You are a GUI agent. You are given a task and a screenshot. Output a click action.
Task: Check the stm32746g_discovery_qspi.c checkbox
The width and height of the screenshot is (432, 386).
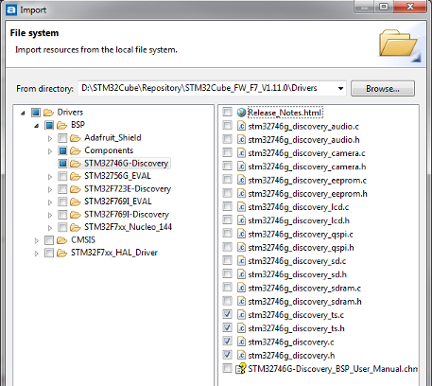[x=227, y=233]
